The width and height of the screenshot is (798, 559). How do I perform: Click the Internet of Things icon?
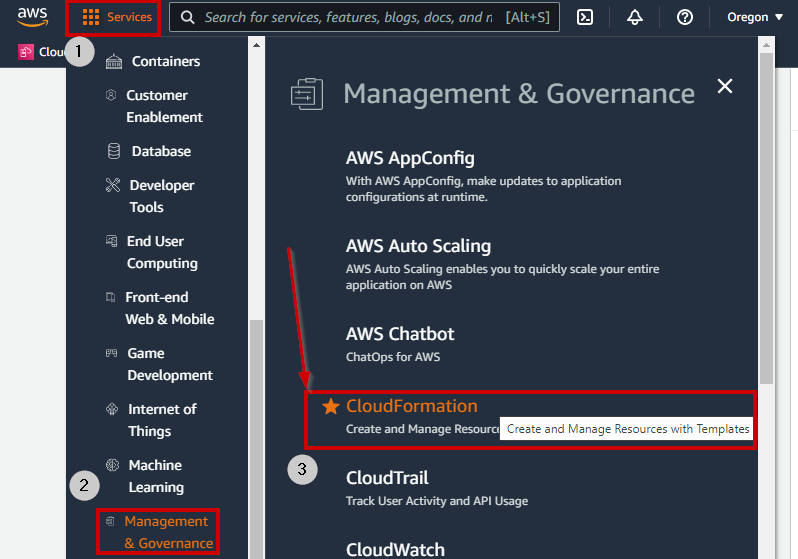[112, 409]
